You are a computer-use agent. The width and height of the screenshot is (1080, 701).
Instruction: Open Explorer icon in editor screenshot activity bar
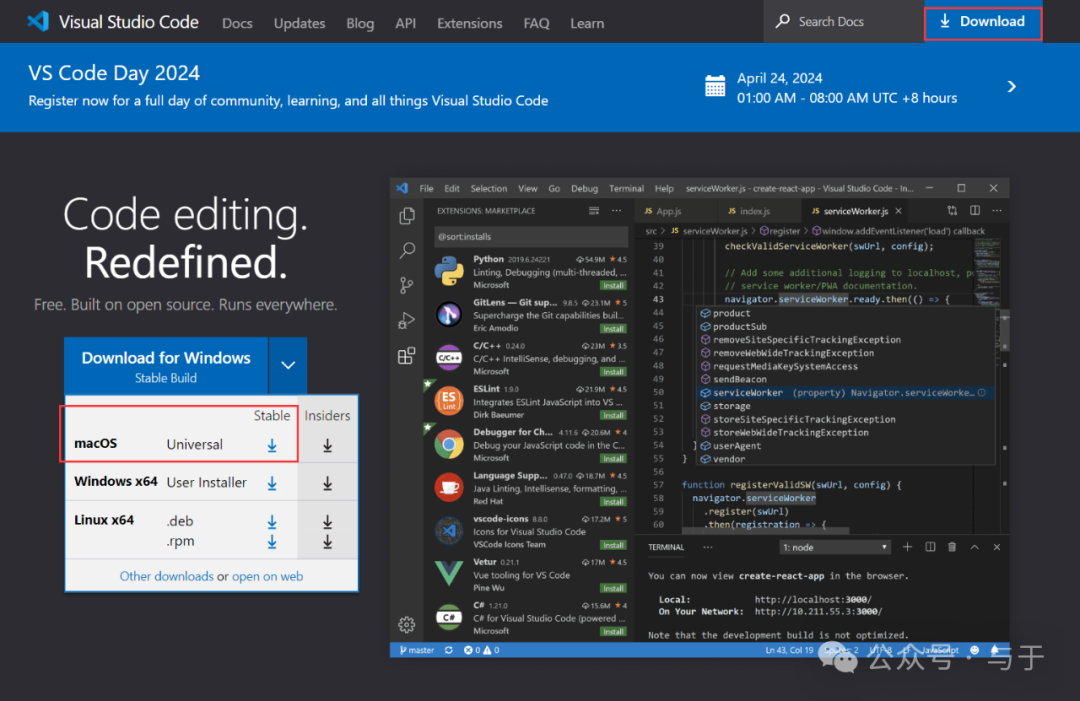point(407,216)
